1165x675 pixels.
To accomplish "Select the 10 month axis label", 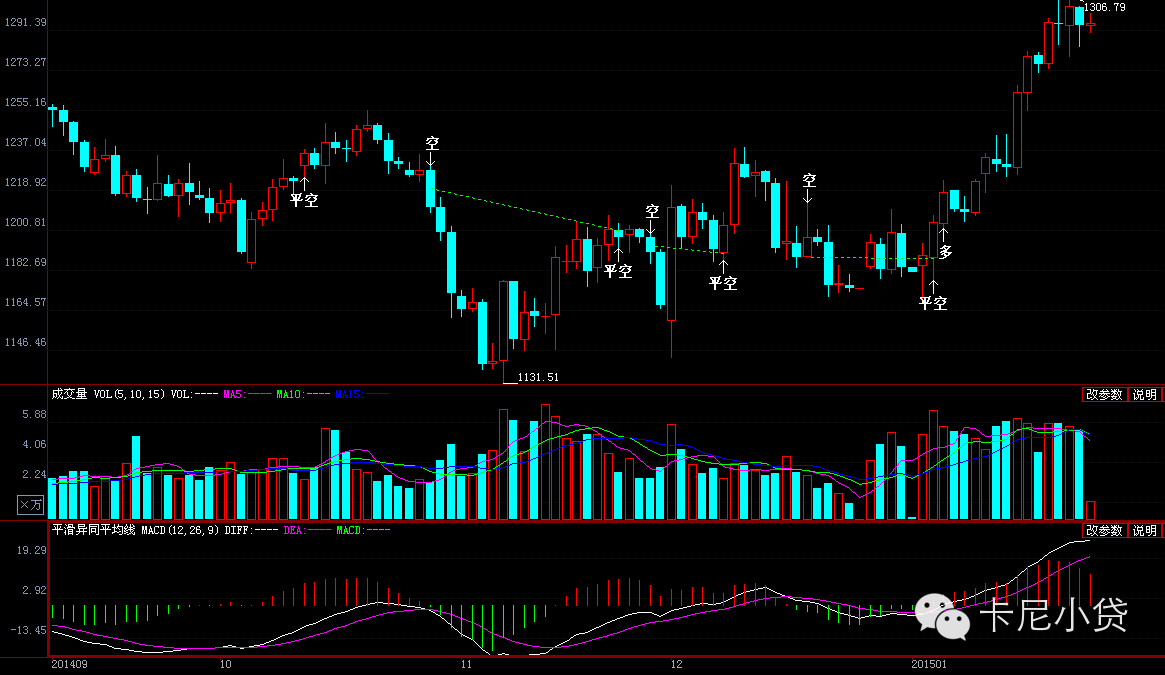I will [x=225, y=664].
